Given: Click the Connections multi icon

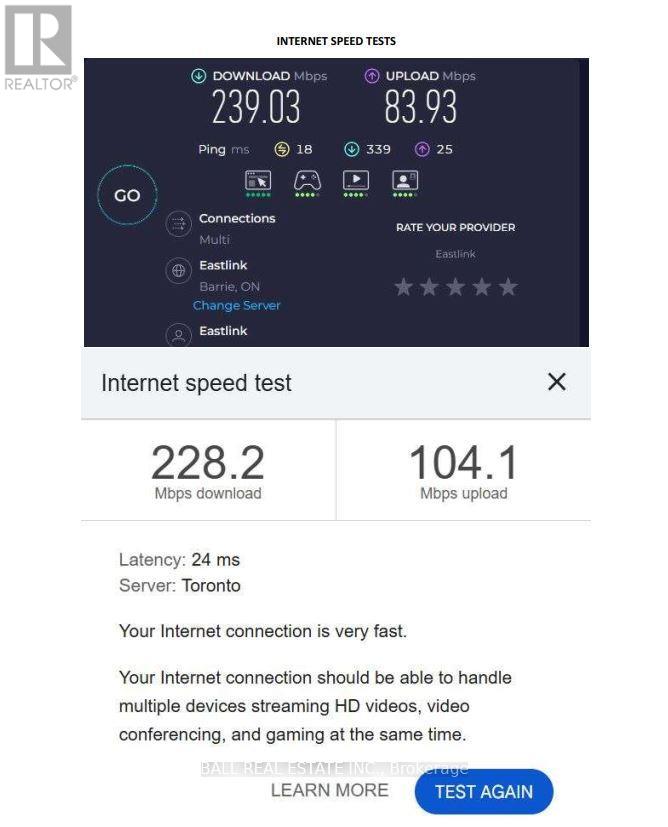Looking at the screenshot, I should pos(178,224).
